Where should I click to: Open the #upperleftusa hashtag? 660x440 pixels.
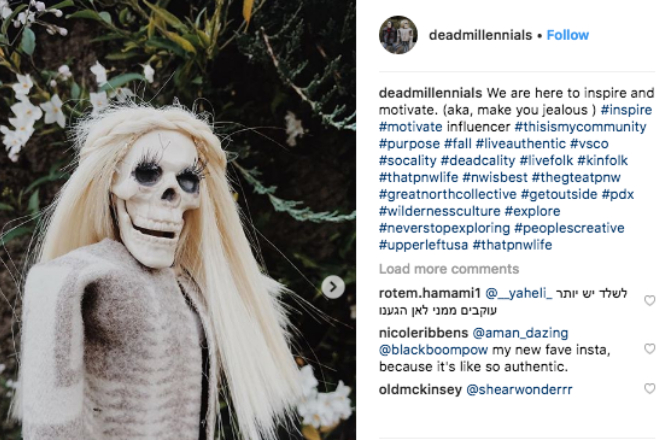tap(423, 245)
